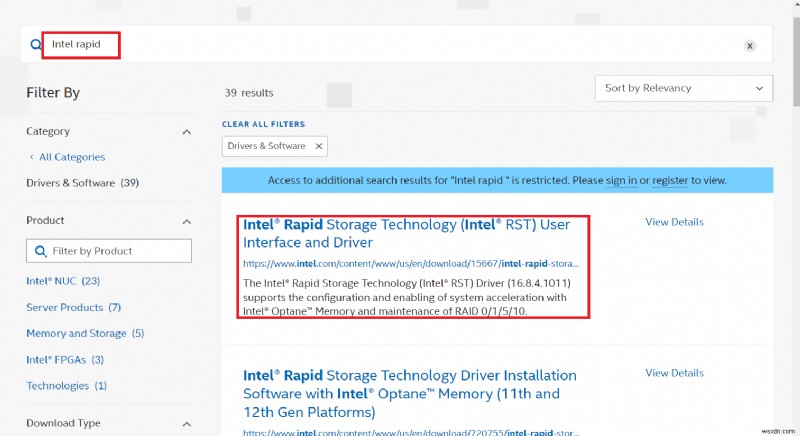Clear the search with the X icon

749,46
